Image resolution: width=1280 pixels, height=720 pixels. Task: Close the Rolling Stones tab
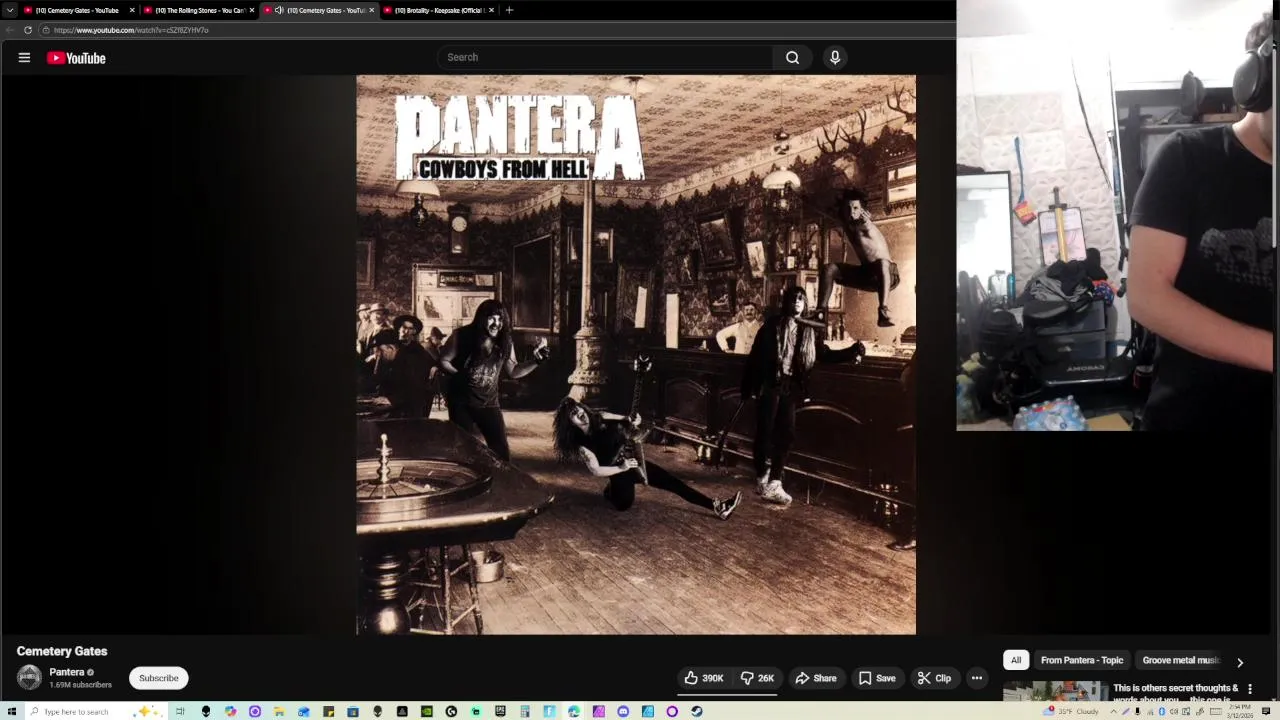[x=251, y=10]
